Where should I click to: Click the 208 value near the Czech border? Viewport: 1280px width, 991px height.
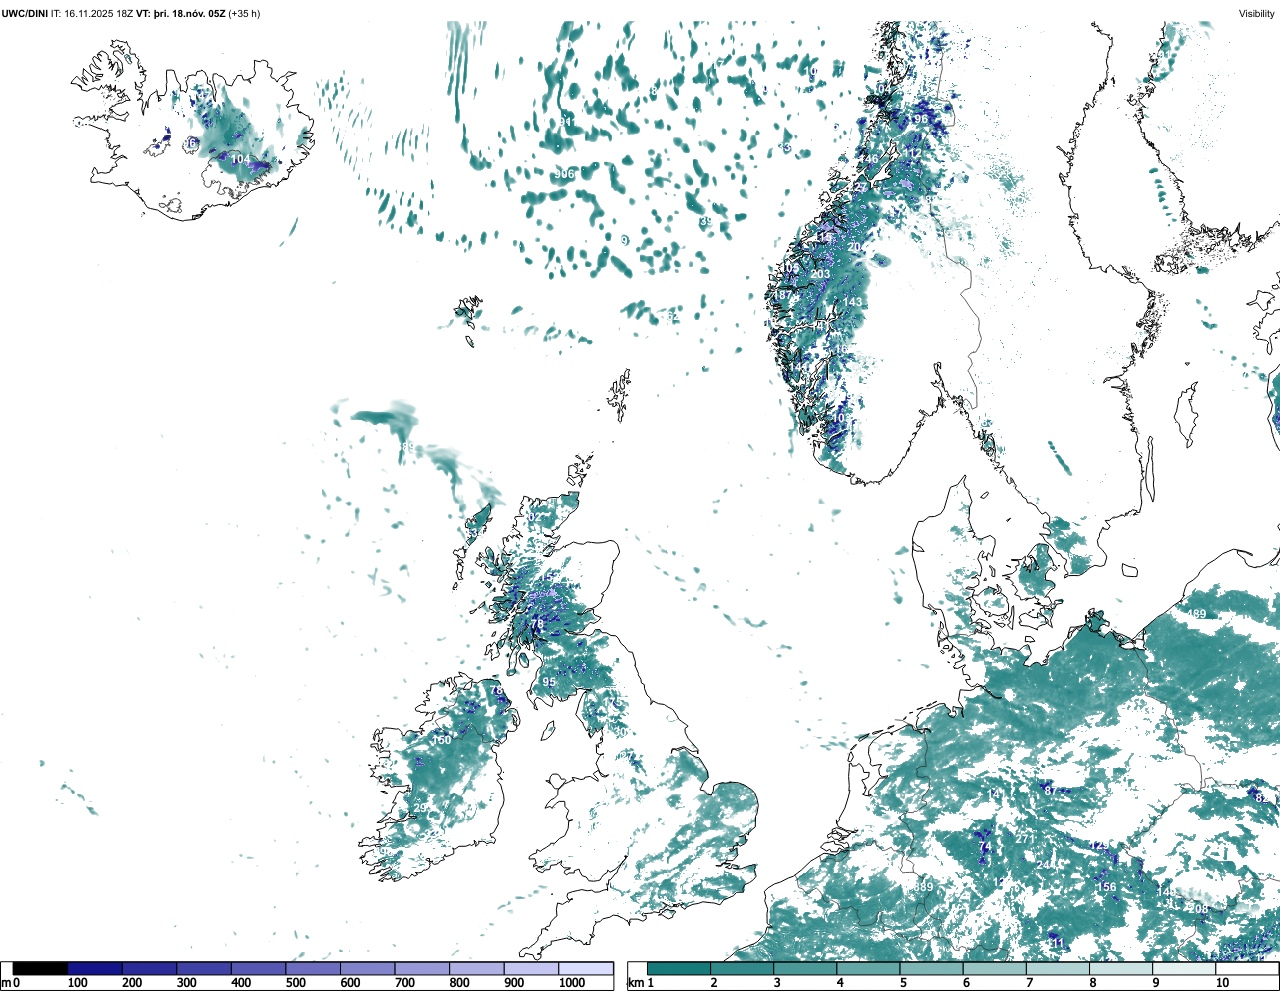click(x=1199, y=908)
